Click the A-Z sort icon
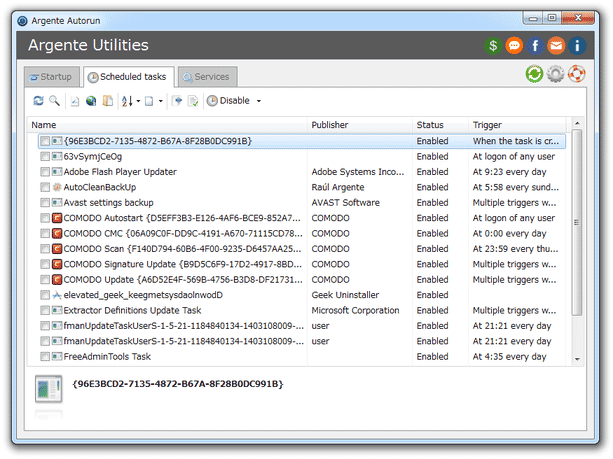The image size is (613, 459). (x=127, y=101)
